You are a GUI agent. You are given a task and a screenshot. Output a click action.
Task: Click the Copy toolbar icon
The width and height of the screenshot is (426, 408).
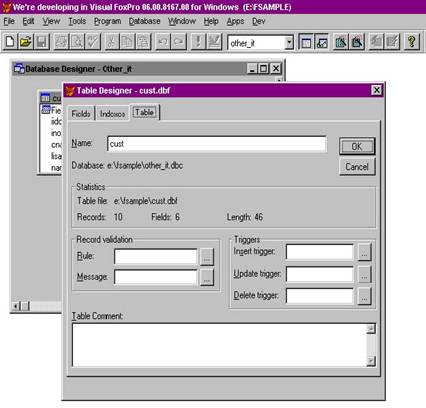point(127,42)
